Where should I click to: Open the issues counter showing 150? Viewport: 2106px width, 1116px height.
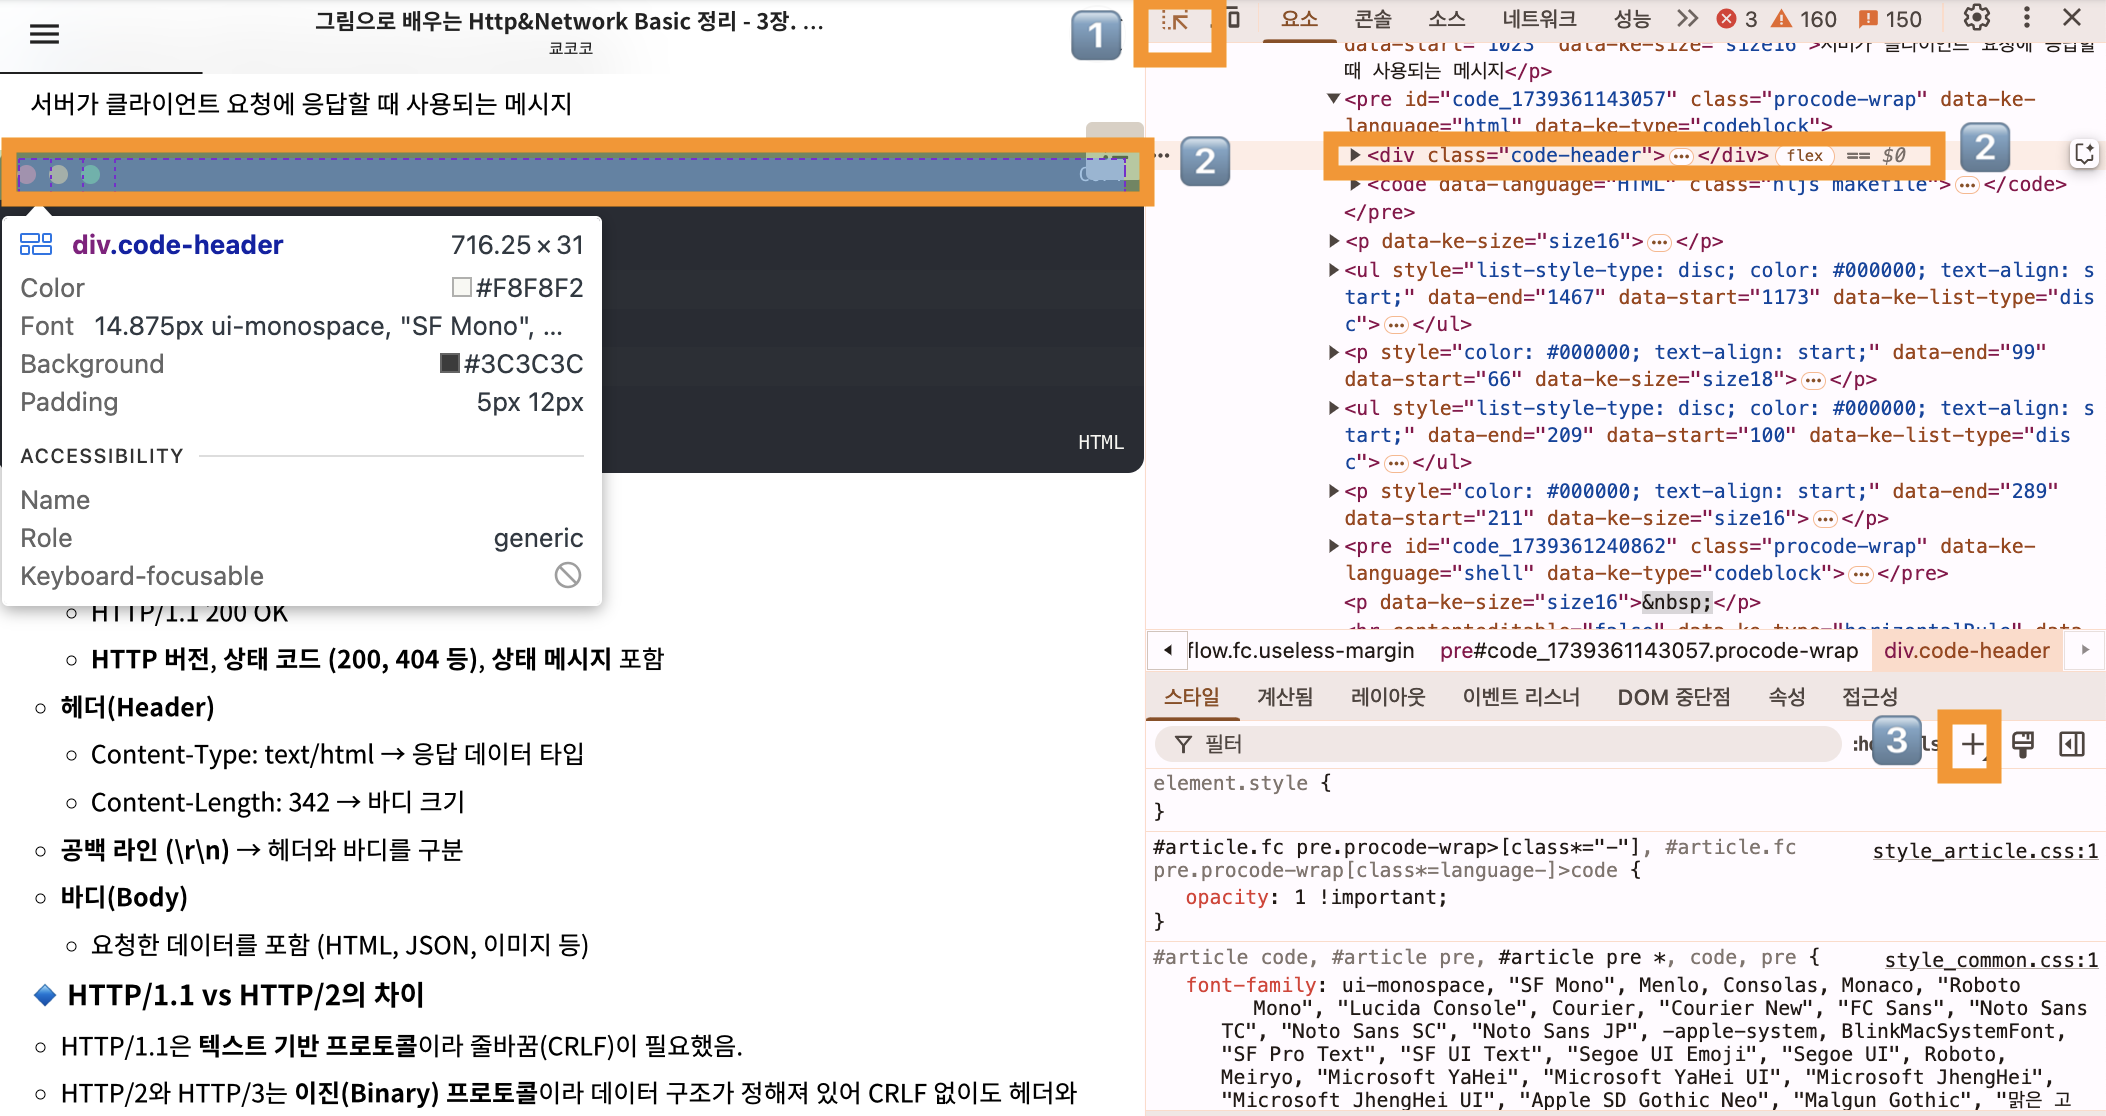click(x=1890, y=19)
